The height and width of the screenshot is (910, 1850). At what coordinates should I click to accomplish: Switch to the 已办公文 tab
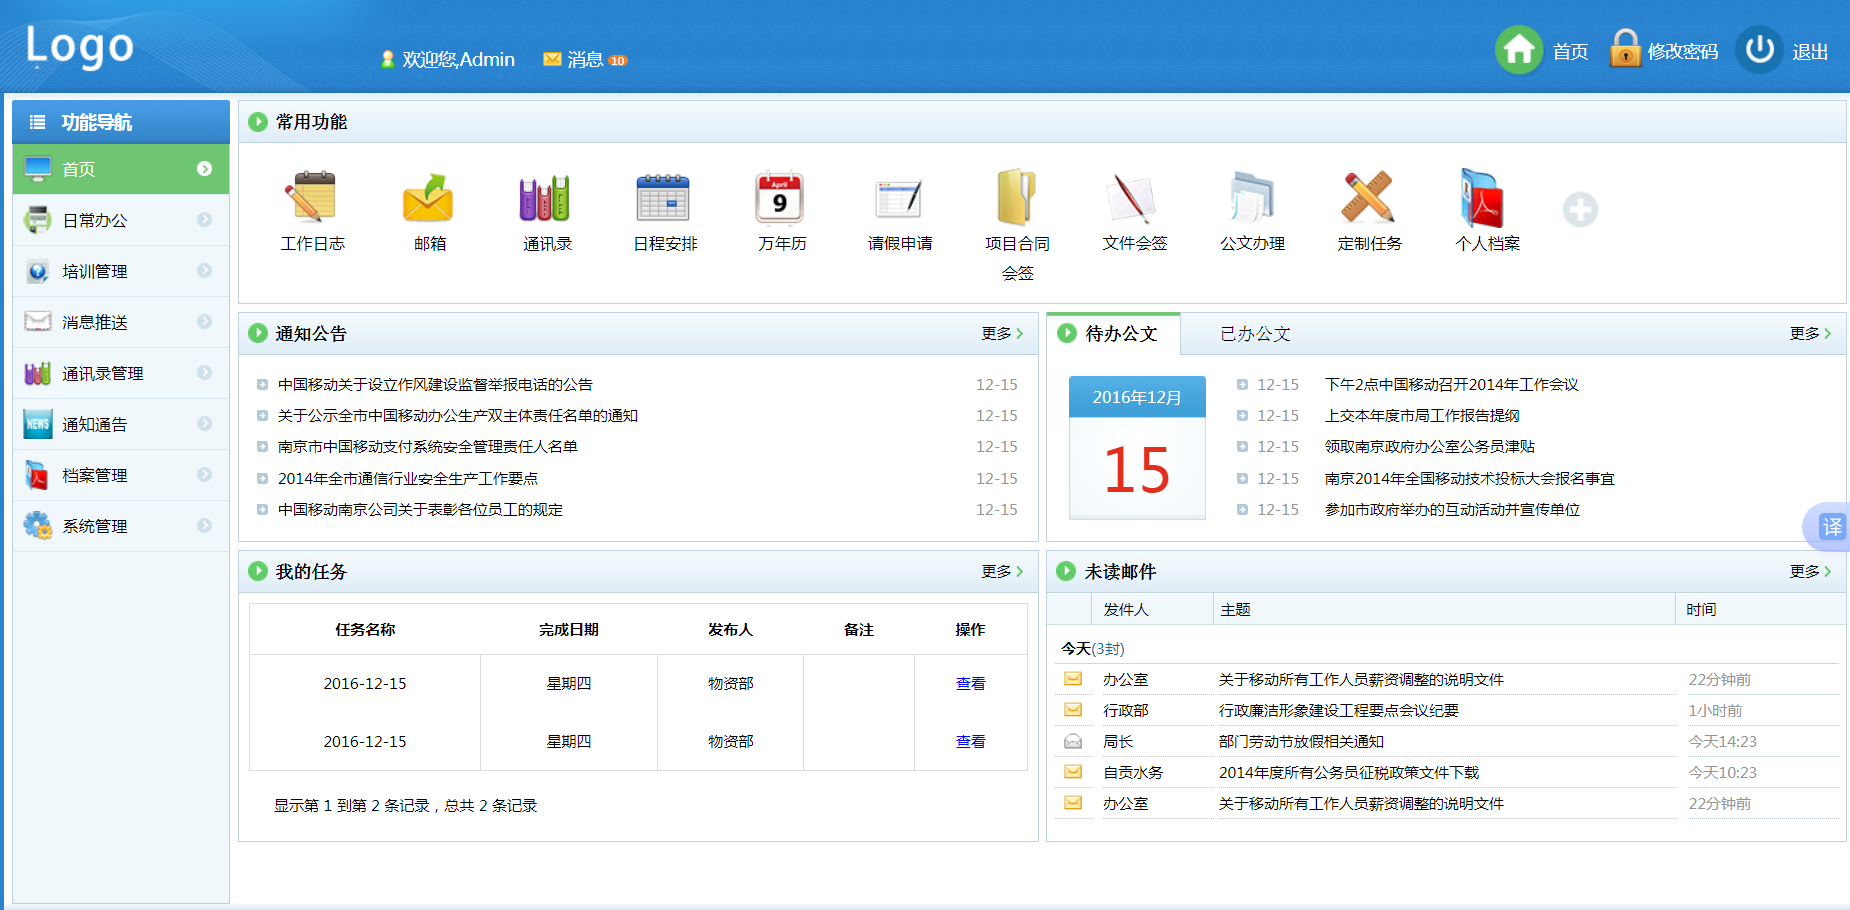click(x=1255, y=334)
